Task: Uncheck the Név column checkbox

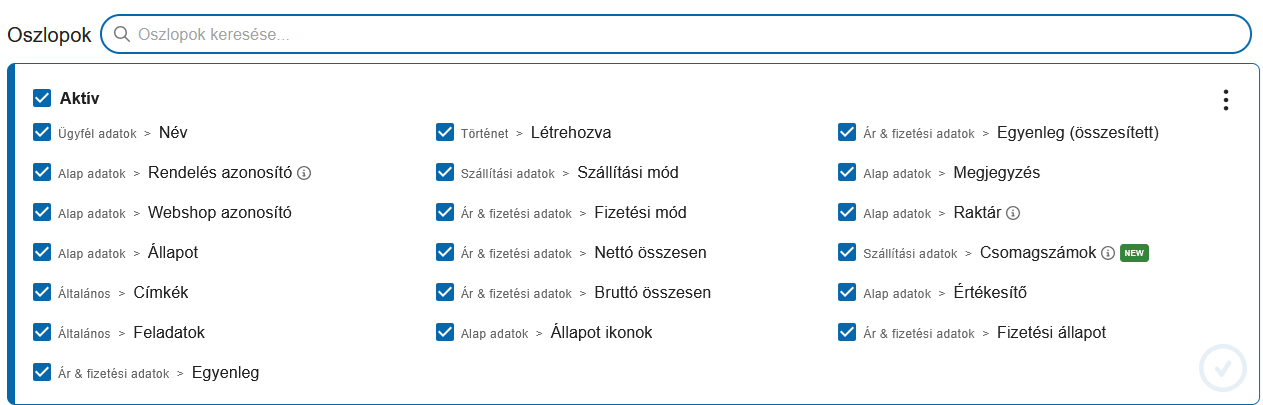Action: coord(42,132)
